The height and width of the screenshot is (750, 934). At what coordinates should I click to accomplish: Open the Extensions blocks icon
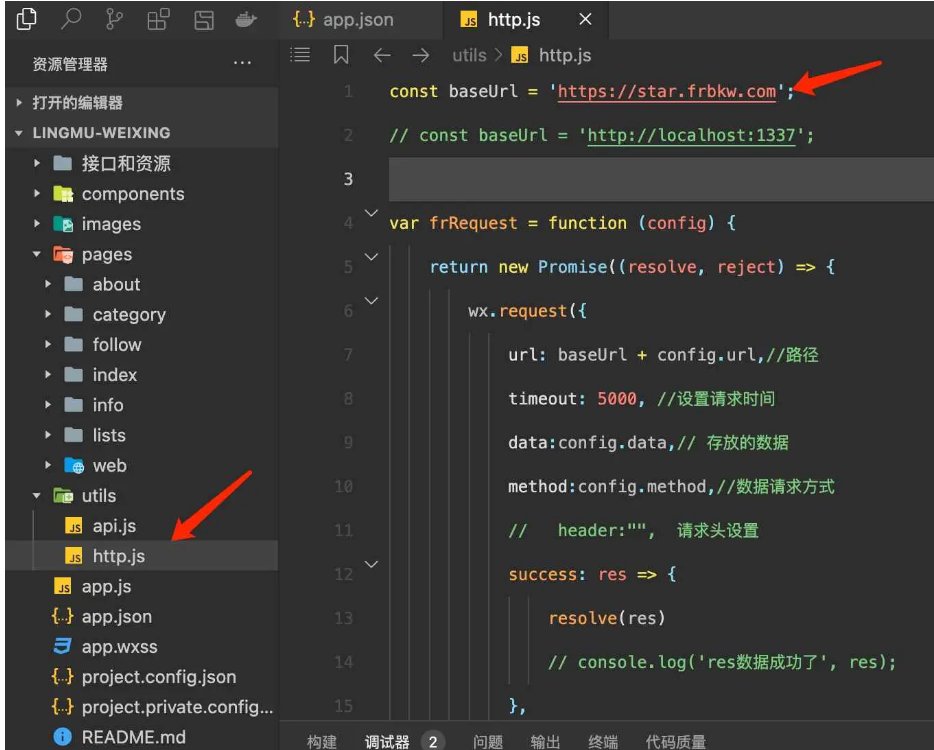pyautogui.click(x=158, y=19)
